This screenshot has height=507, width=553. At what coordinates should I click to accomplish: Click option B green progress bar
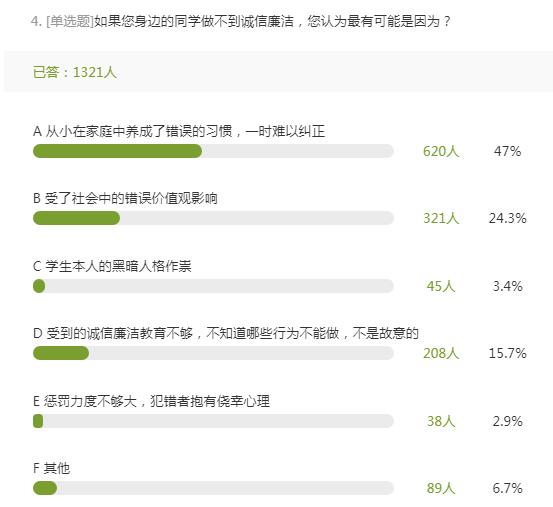pos(77,218)
